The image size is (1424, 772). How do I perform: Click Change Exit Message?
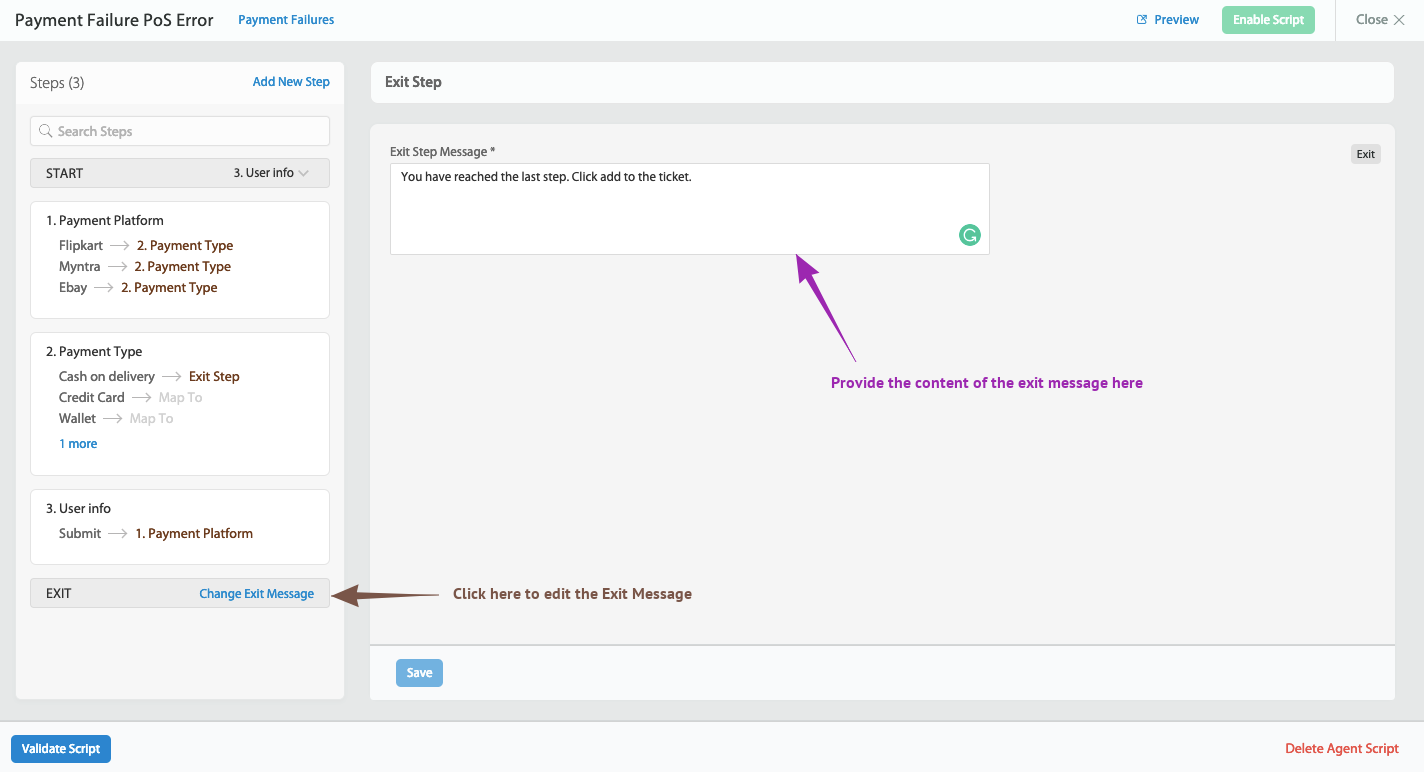point(257,593)
